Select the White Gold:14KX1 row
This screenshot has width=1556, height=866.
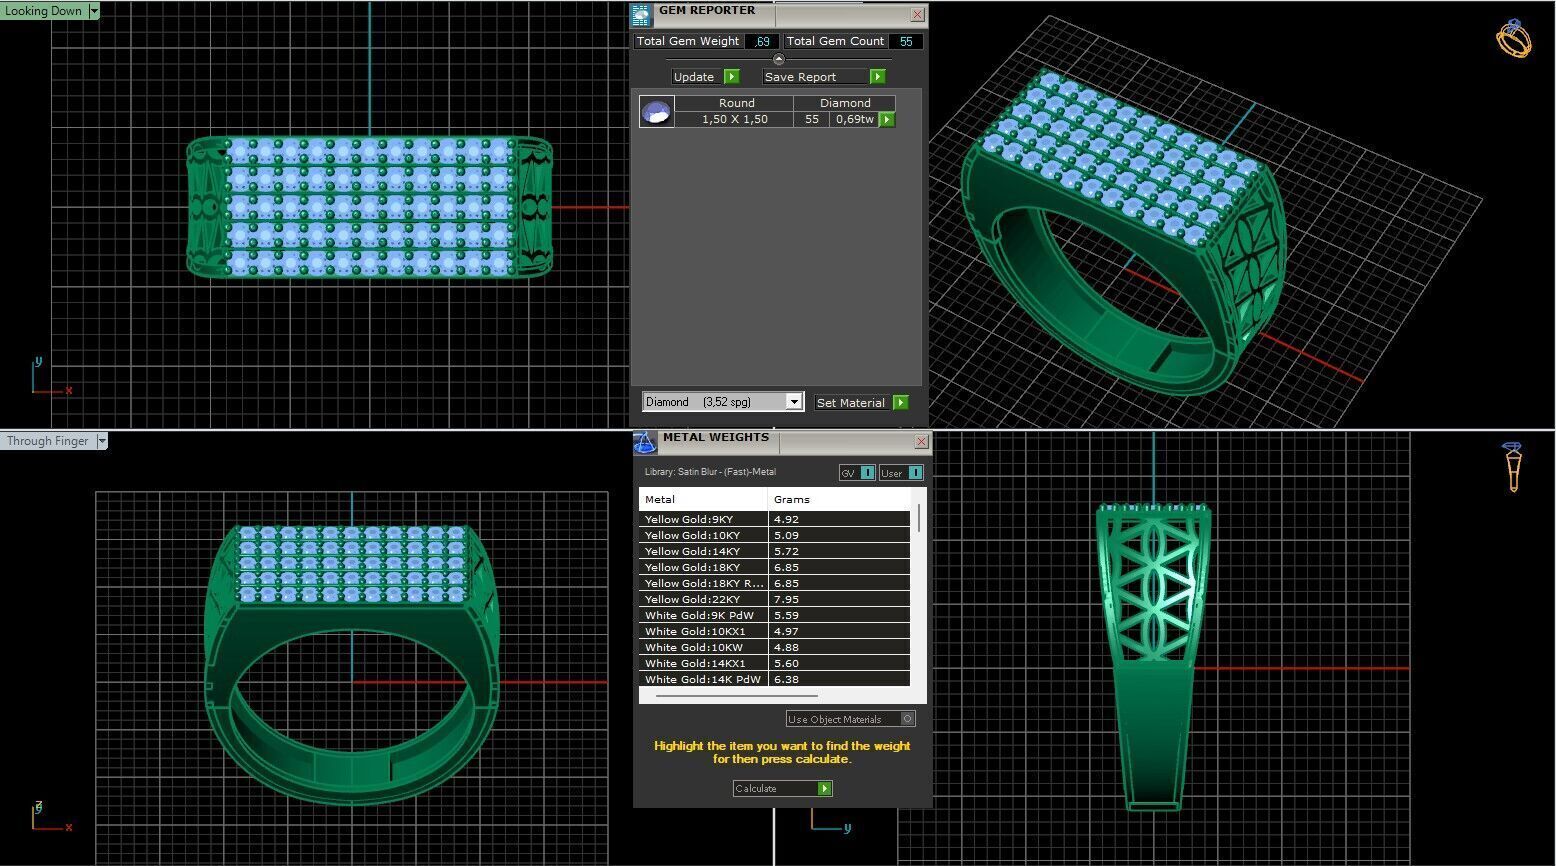tap(774, 663)
